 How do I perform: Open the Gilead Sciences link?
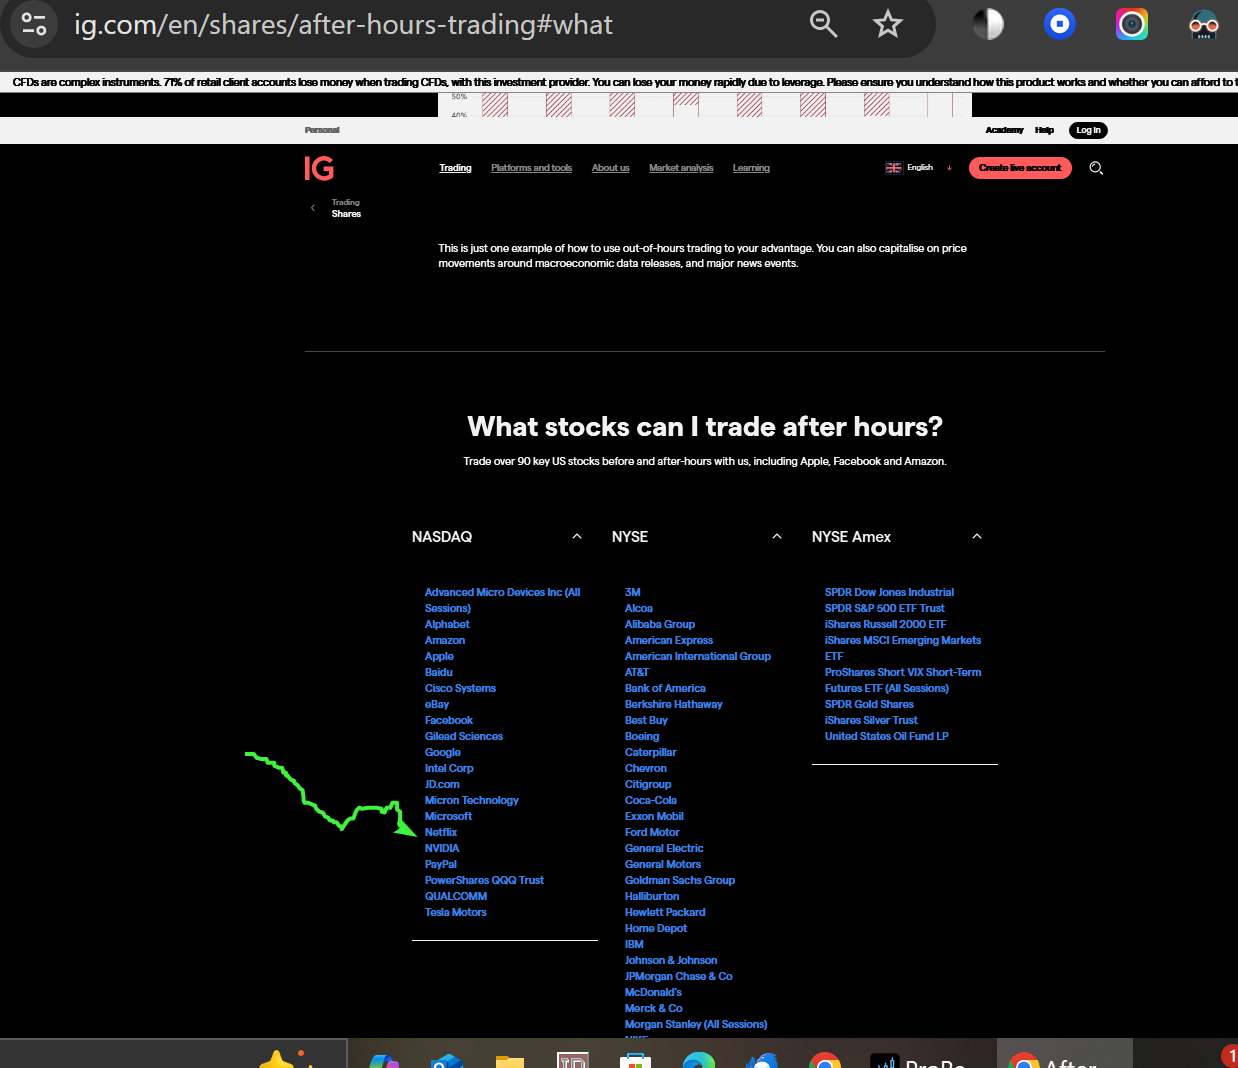tap(464, 736)
